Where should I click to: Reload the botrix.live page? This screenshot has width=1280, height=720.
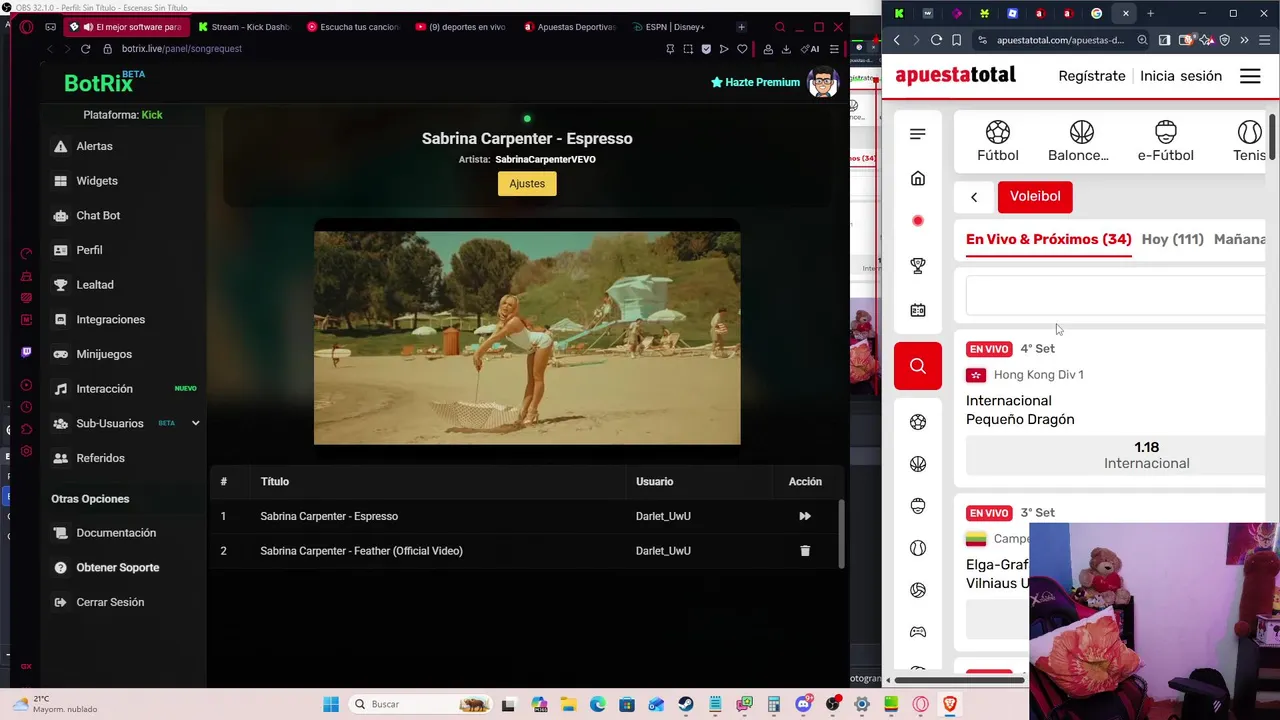point(85,49)
